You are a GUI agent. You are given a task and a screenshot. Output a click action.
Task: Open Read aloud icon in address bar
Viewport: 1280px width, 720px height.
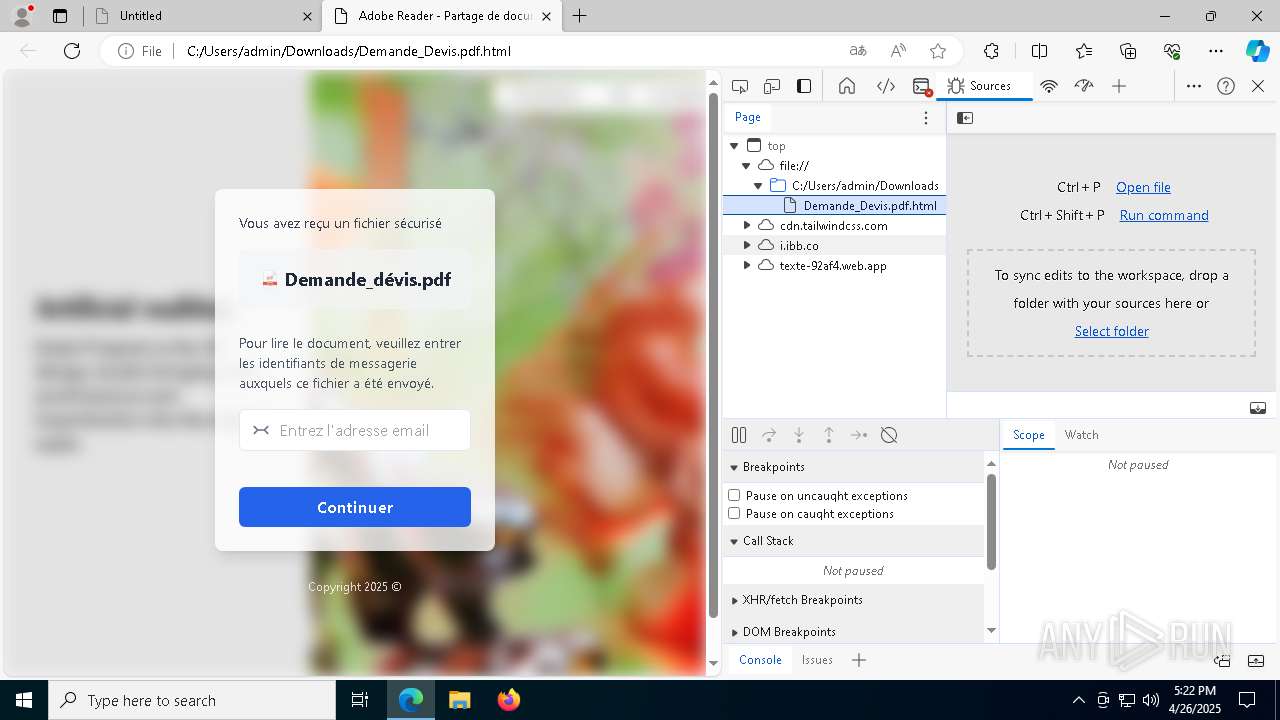point(898,51)
